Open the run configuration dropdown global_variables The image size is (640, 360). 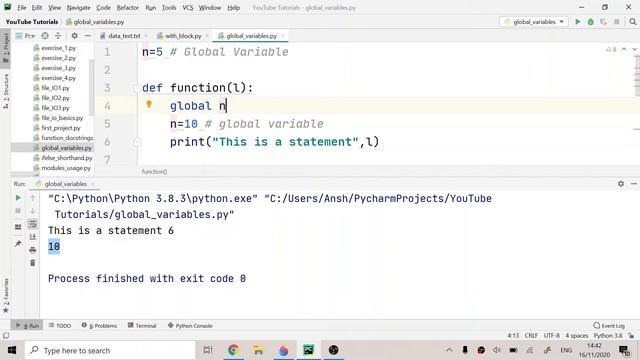(533, 22)
